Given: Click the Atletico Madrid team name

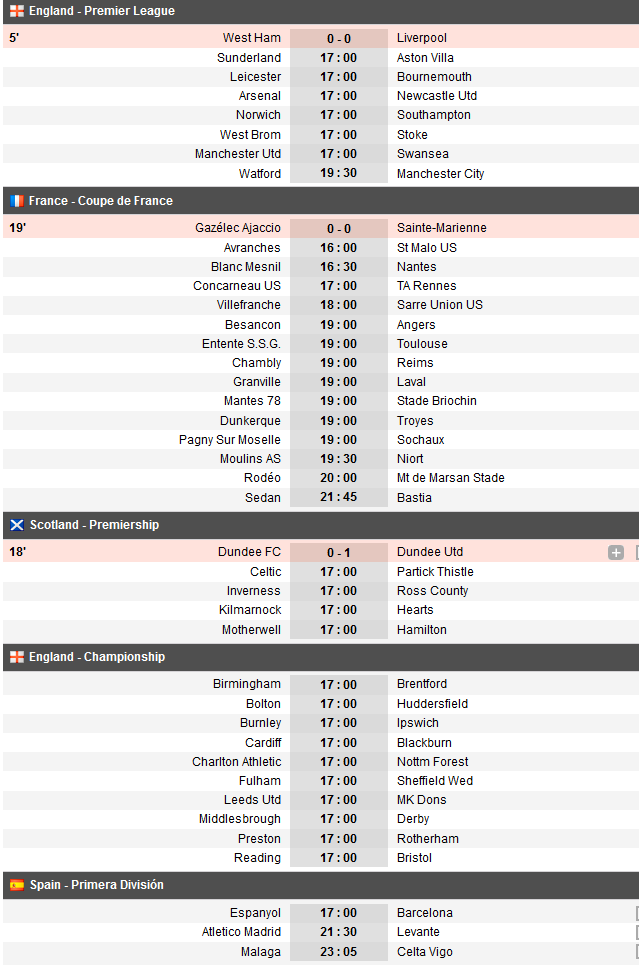Looking at the screenshot, I should pyautogui.click(x=241, y=932).
